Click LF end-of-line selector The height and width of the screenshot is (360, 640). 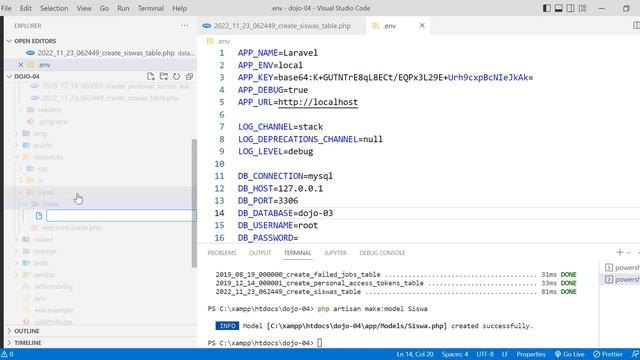tap(504, 354)
